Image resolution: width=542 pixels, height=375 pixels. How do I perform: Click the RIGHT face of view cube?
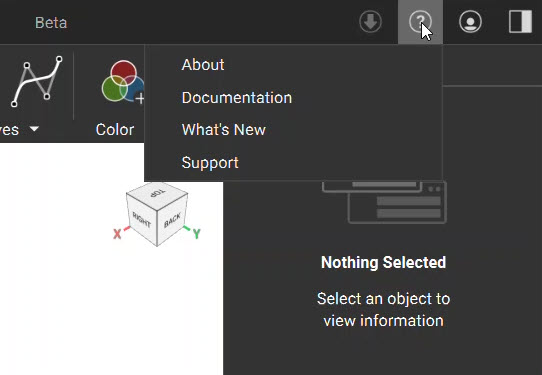pos(142,220)
